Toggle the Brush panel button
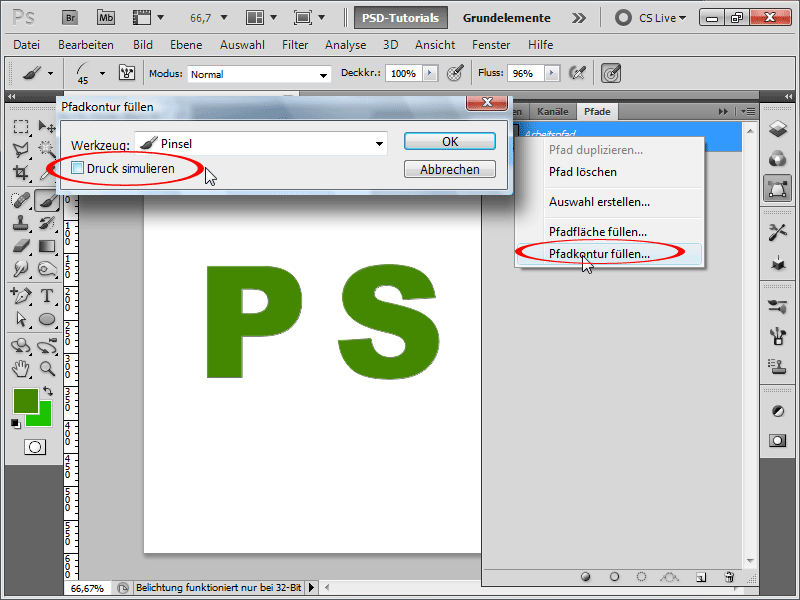 click(127, 73)
